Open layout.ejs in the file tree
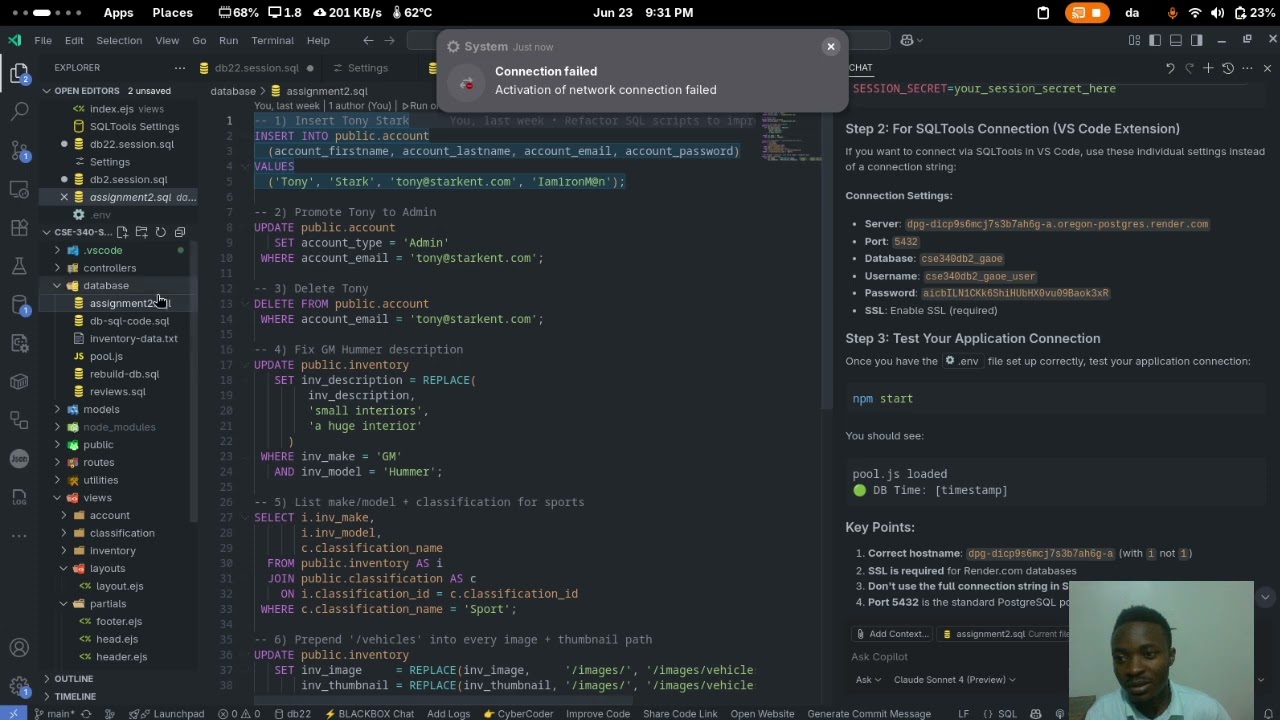1280x720 pixels. pyautogui.click(x=119, y=586)
